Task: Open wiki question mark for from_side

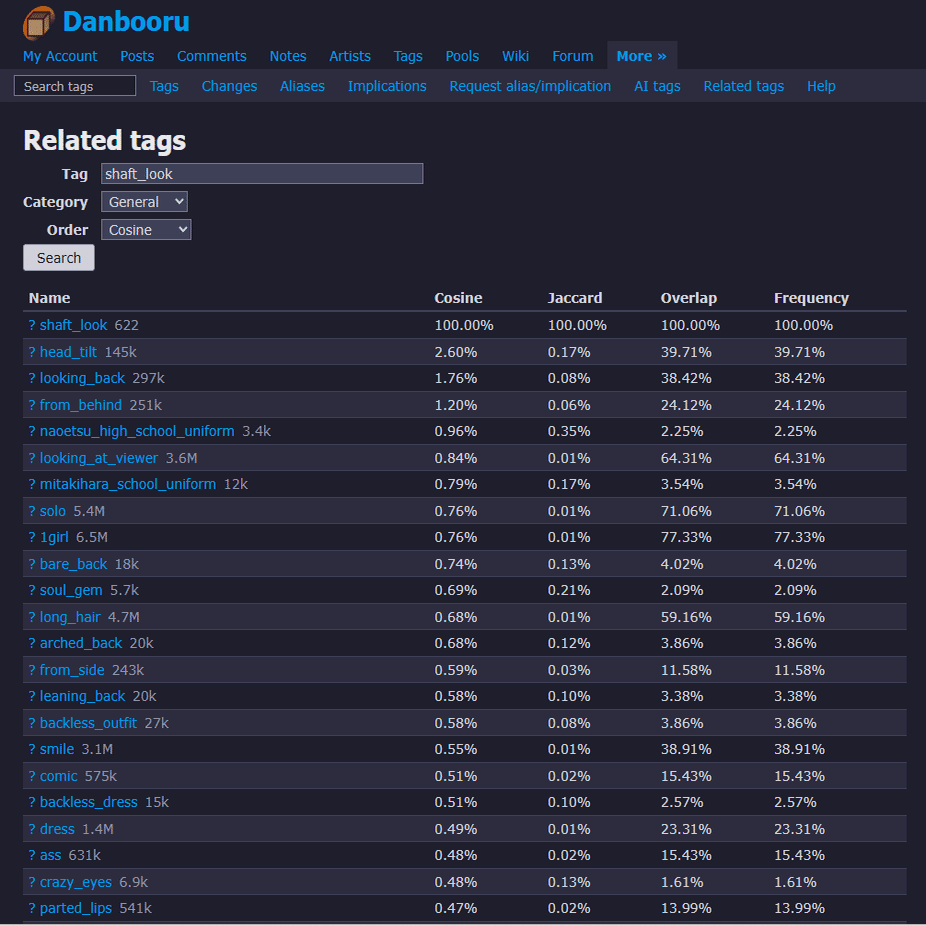Action: click(32, 670)
